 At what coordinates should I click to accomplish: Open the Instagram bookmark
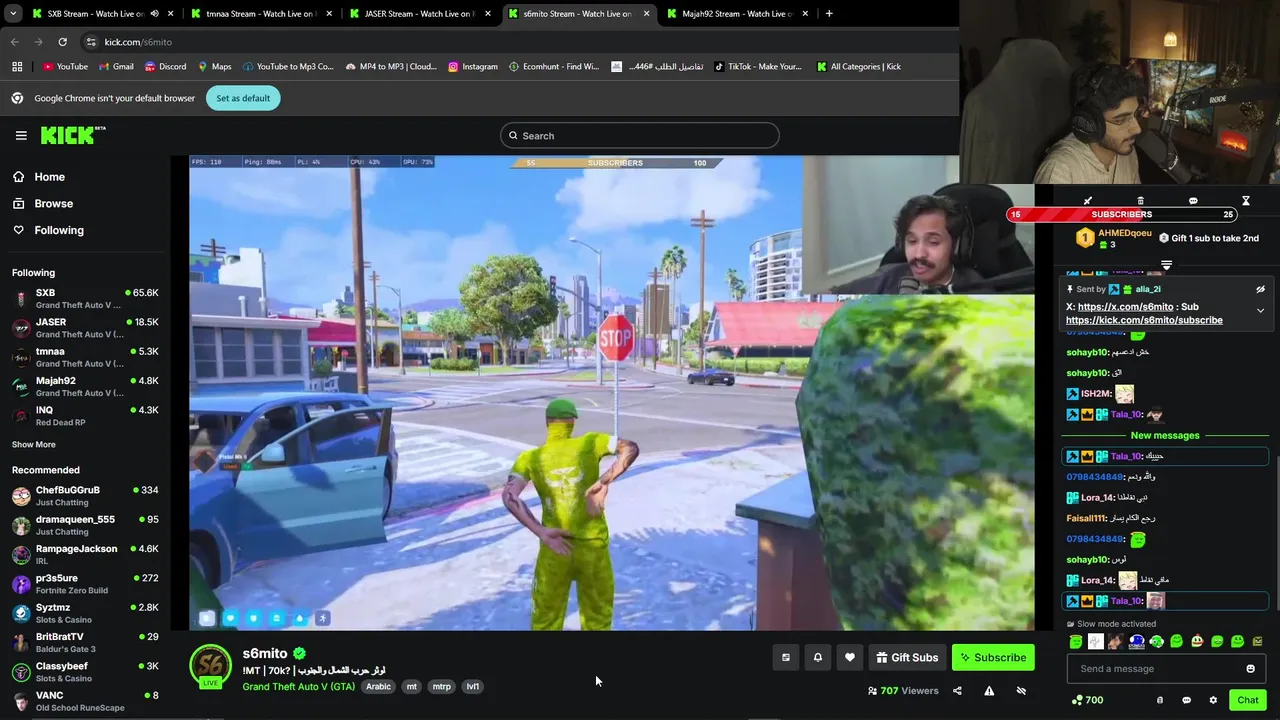pyautogui.click(x=473, y=67)
